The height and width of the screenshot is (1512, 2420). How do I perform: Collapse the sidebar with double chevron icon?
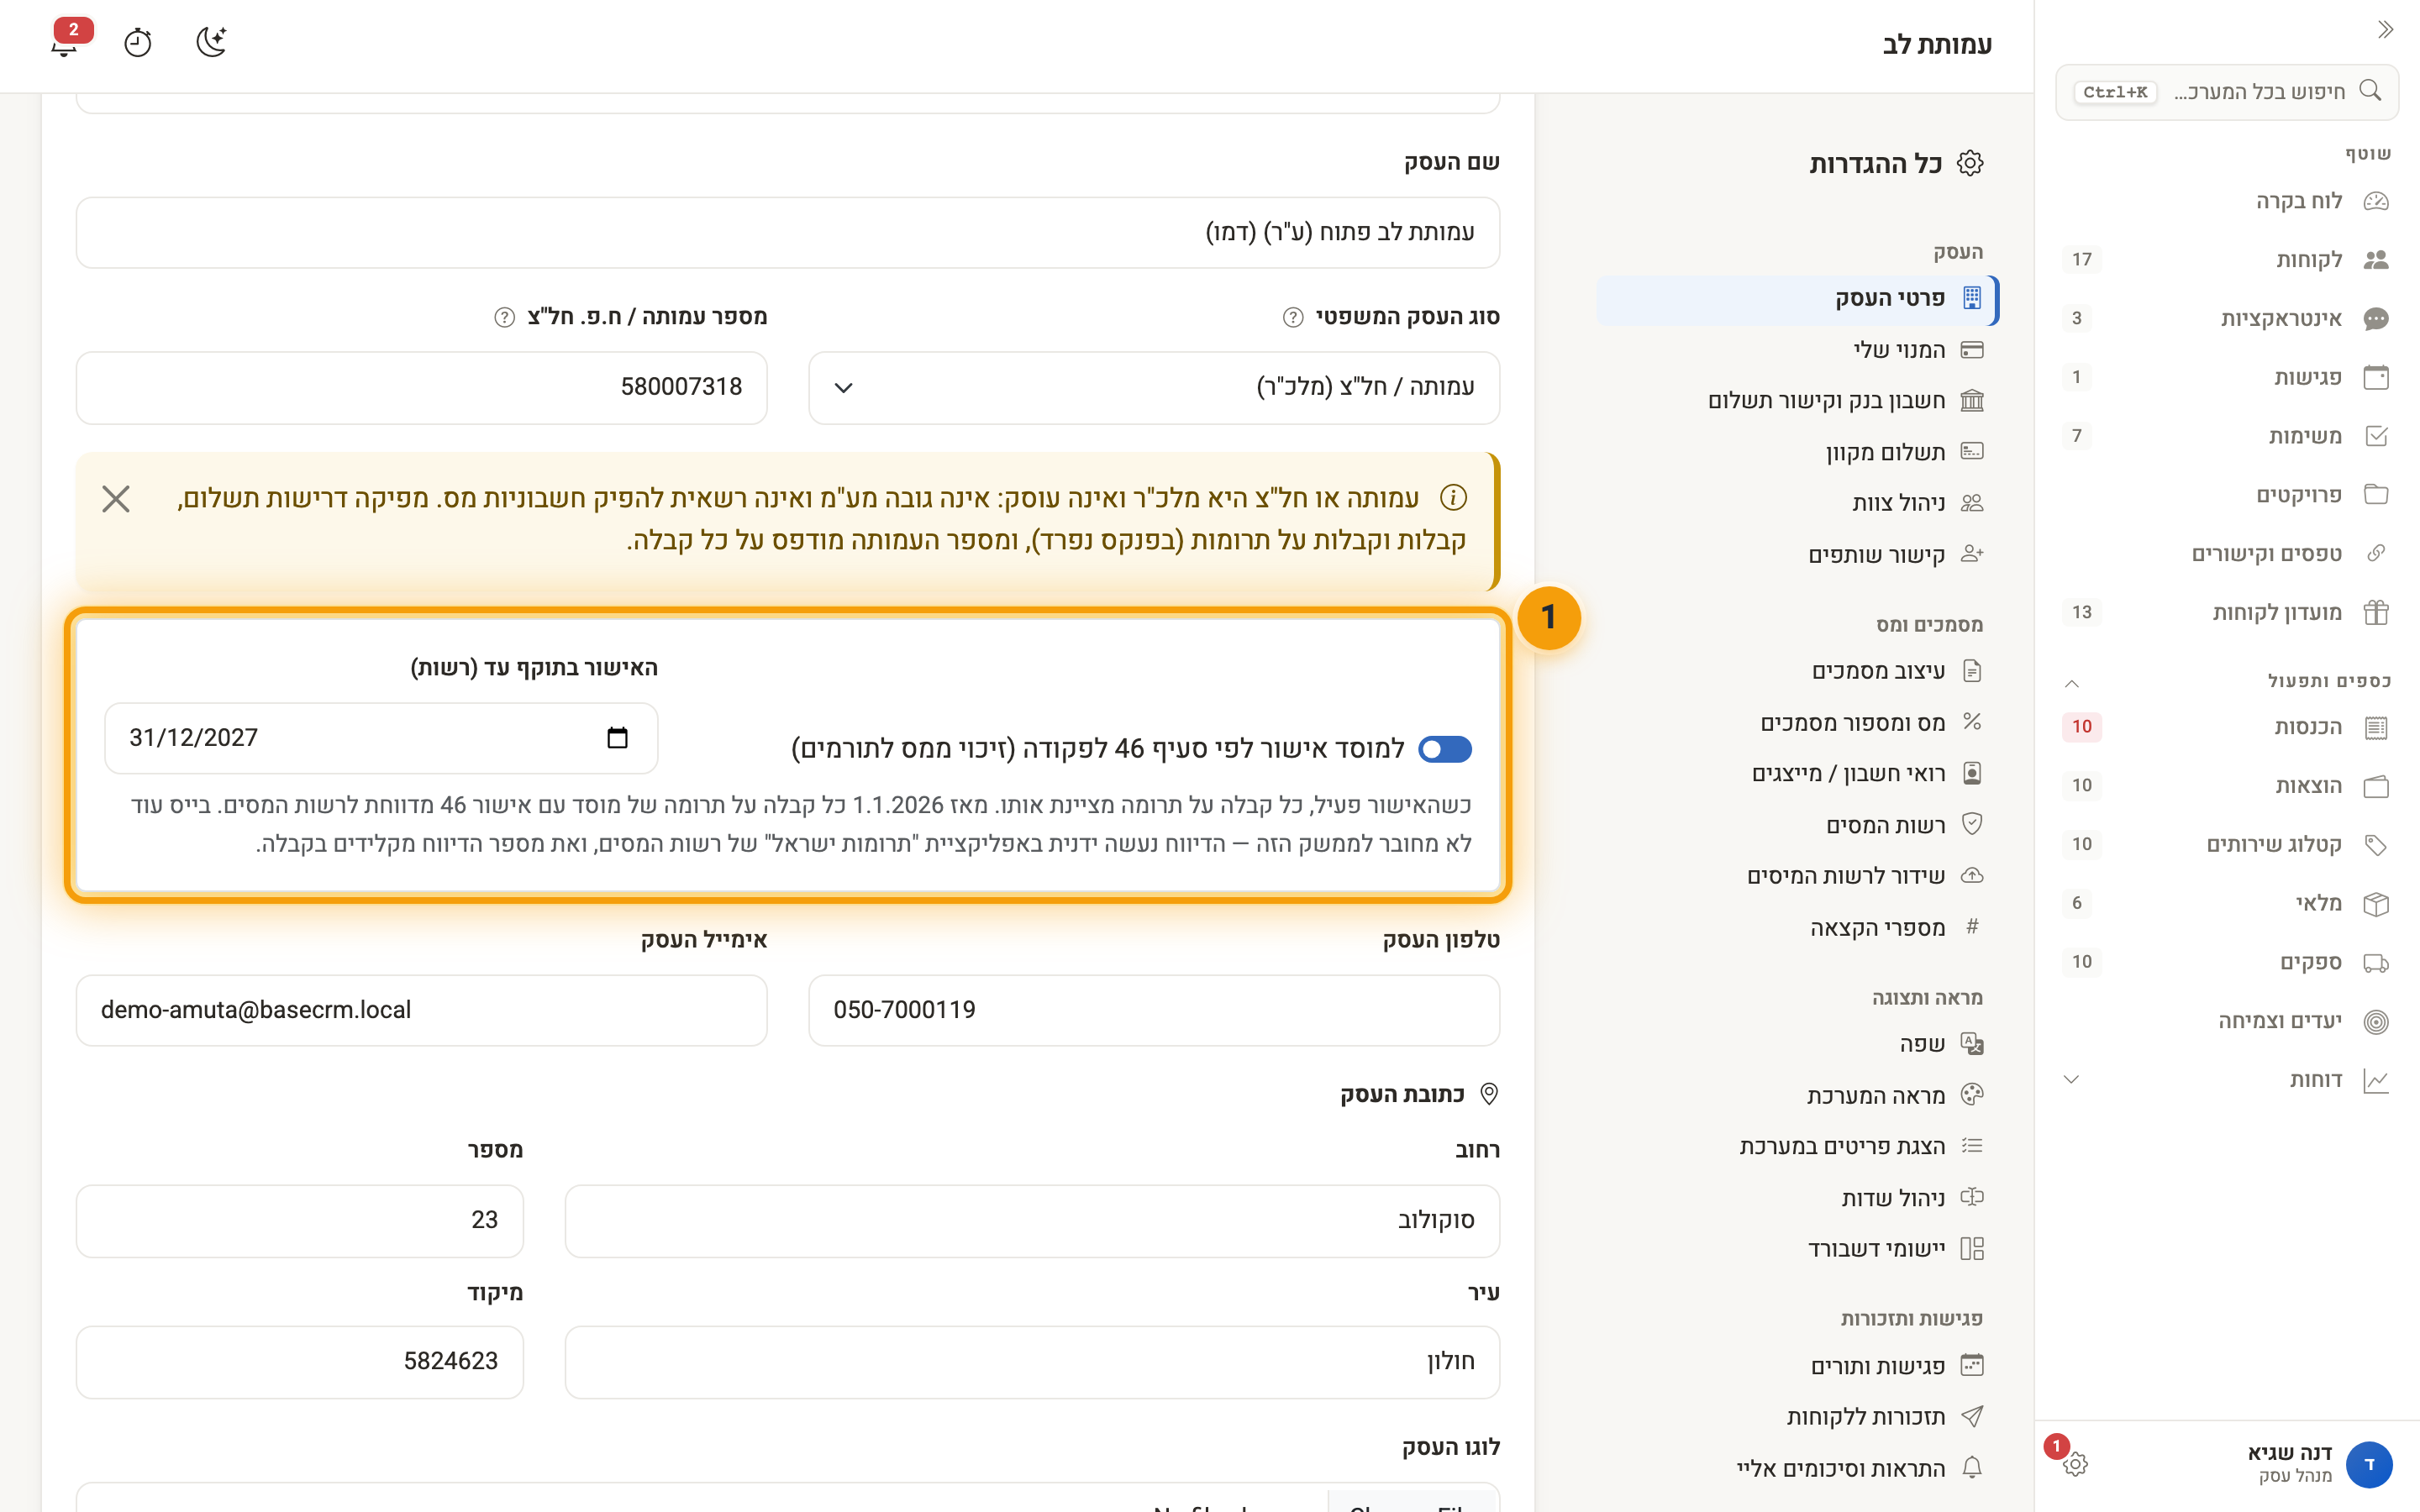[x=2385, y=30]
